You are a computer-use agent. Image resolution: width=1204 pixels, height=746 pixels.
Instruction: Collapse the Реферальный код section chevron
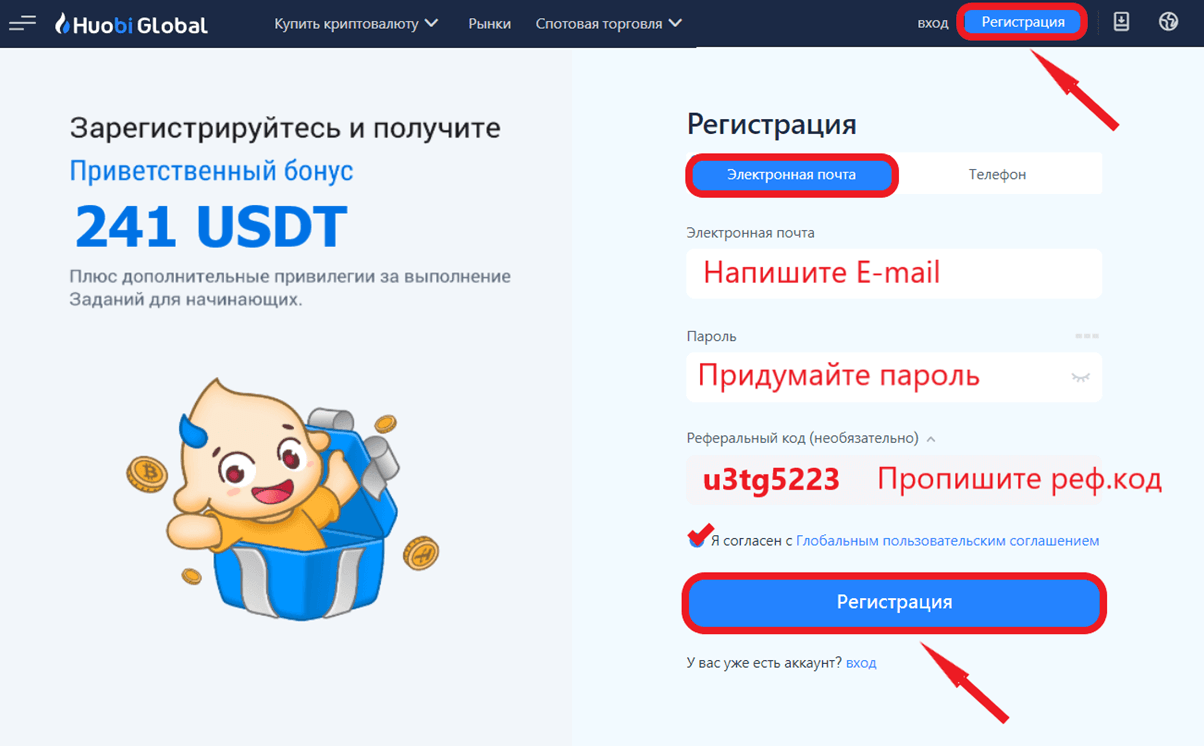[x=931, y=438]
